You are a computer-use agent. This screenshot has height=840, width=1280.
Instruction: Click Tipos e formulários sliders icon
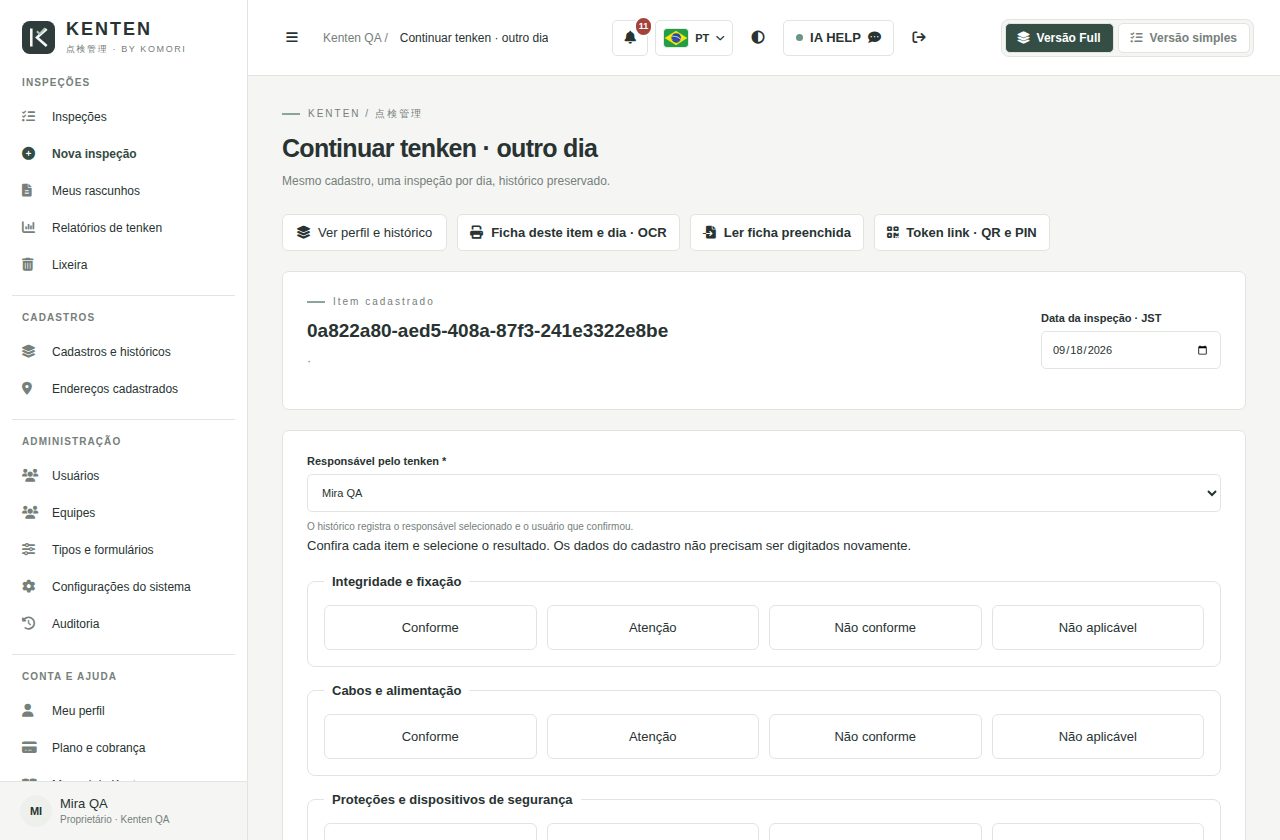(28, 550)
